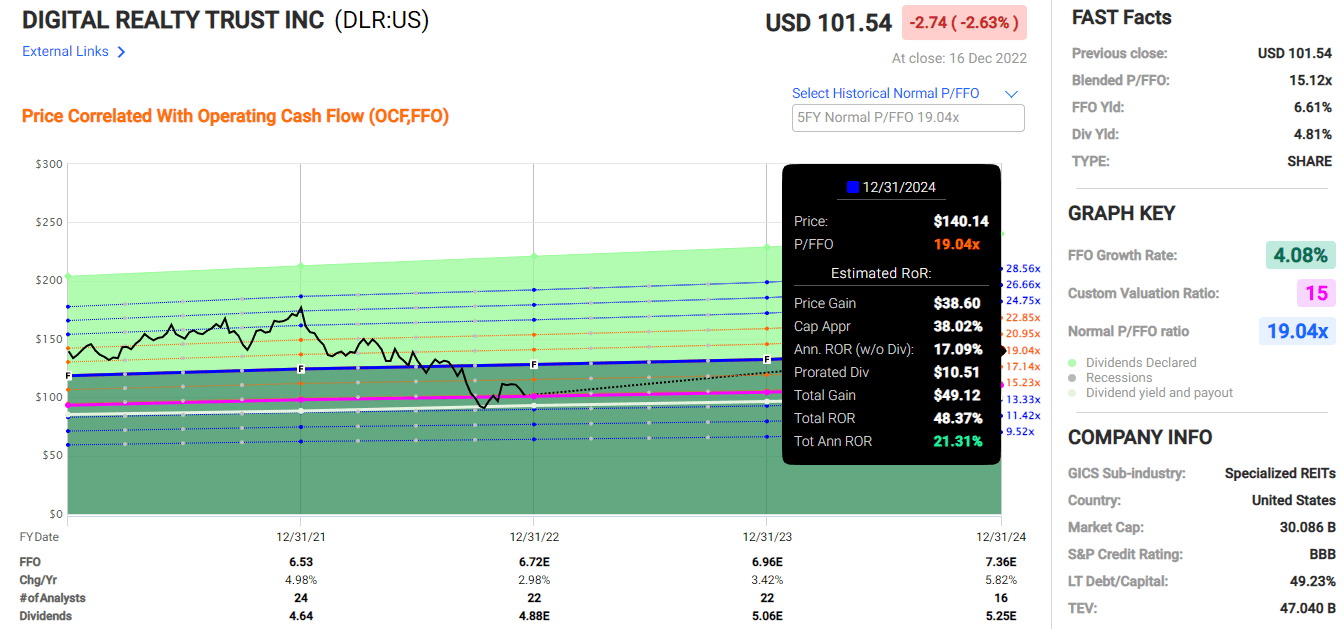The width and height of the screenshot is (1344, 629).
Task: Expand the dropdown chevron beside Historical Normal P/FFO
Action: (1011, 94)
